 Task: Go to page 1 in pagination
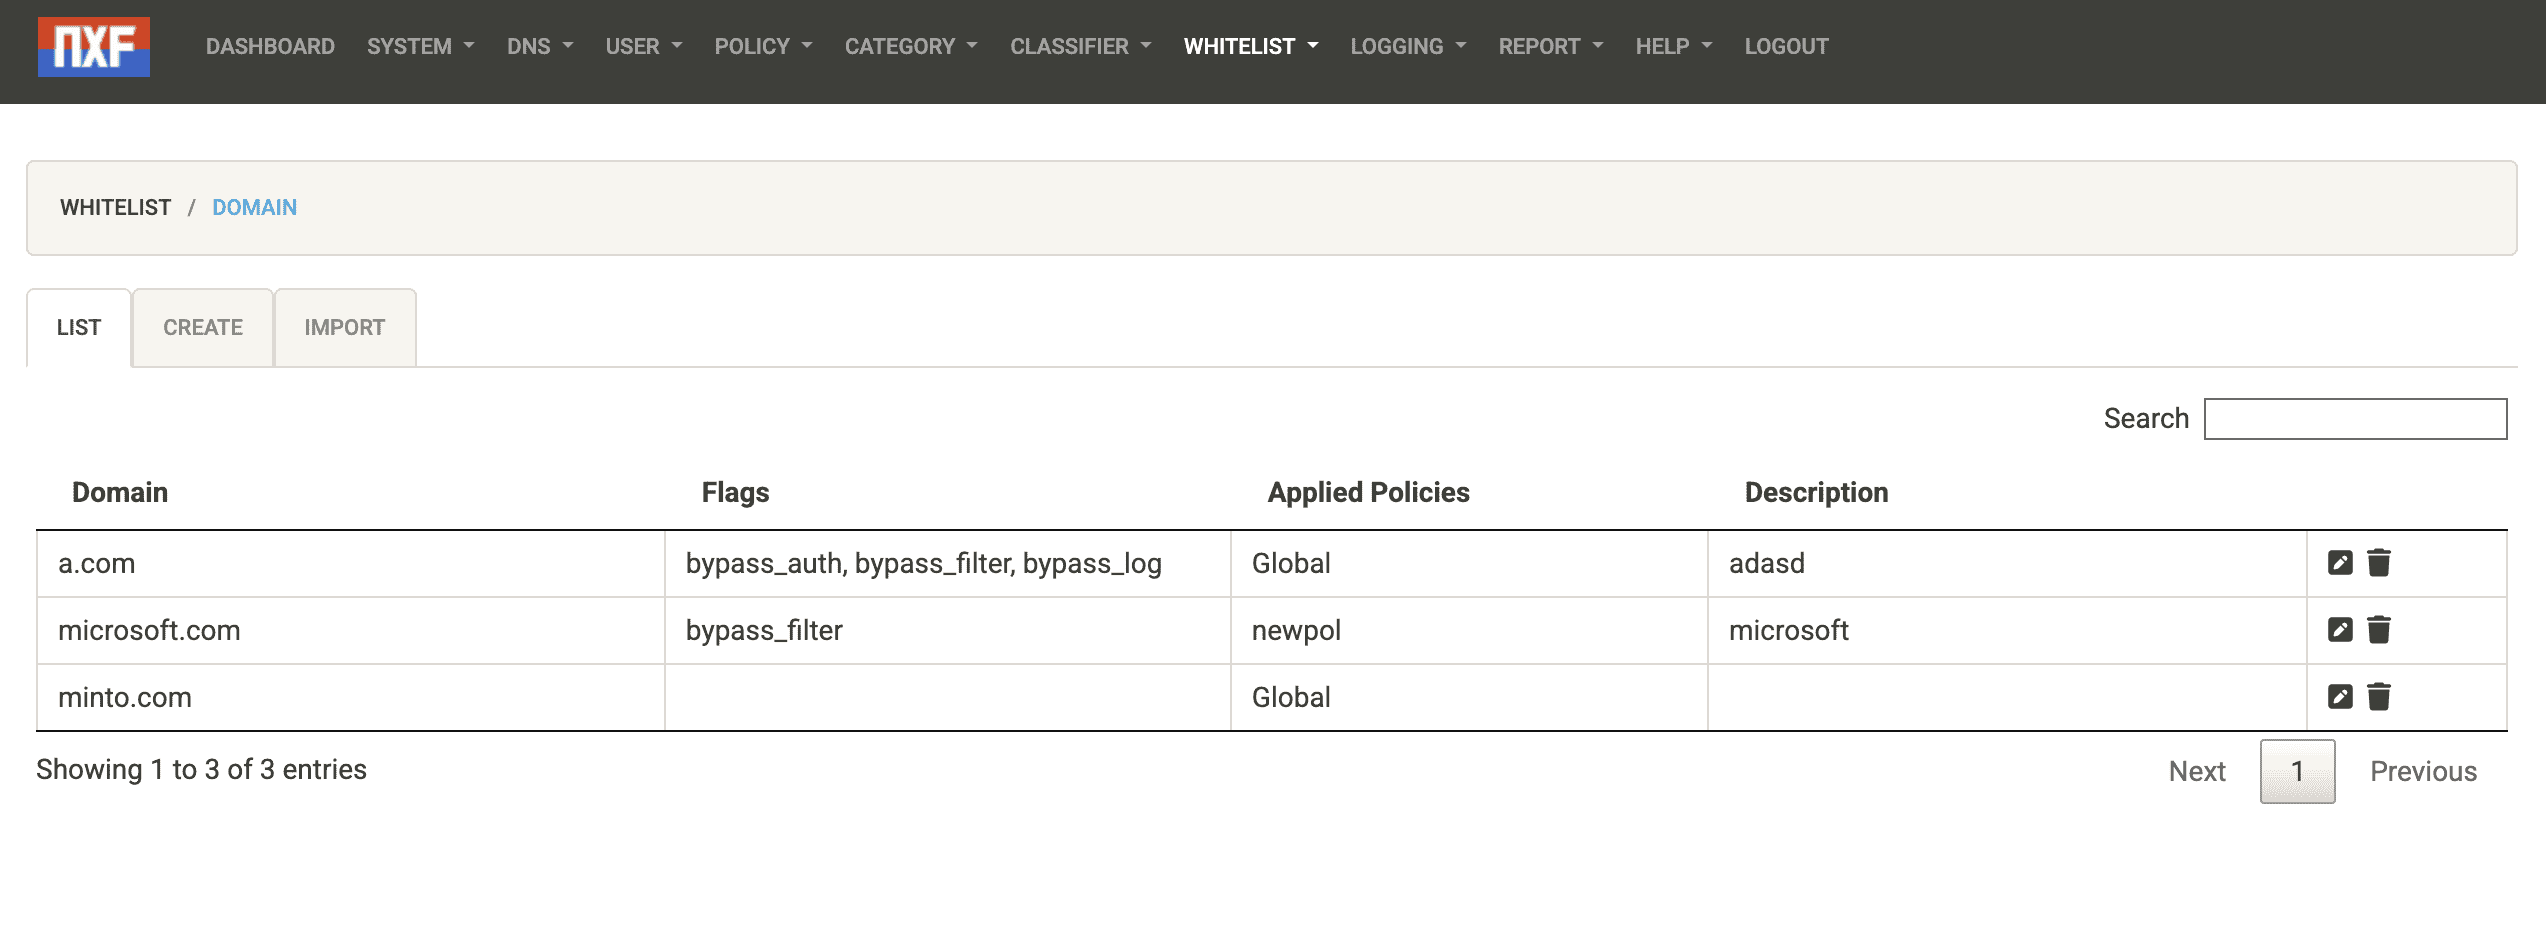2297,771
